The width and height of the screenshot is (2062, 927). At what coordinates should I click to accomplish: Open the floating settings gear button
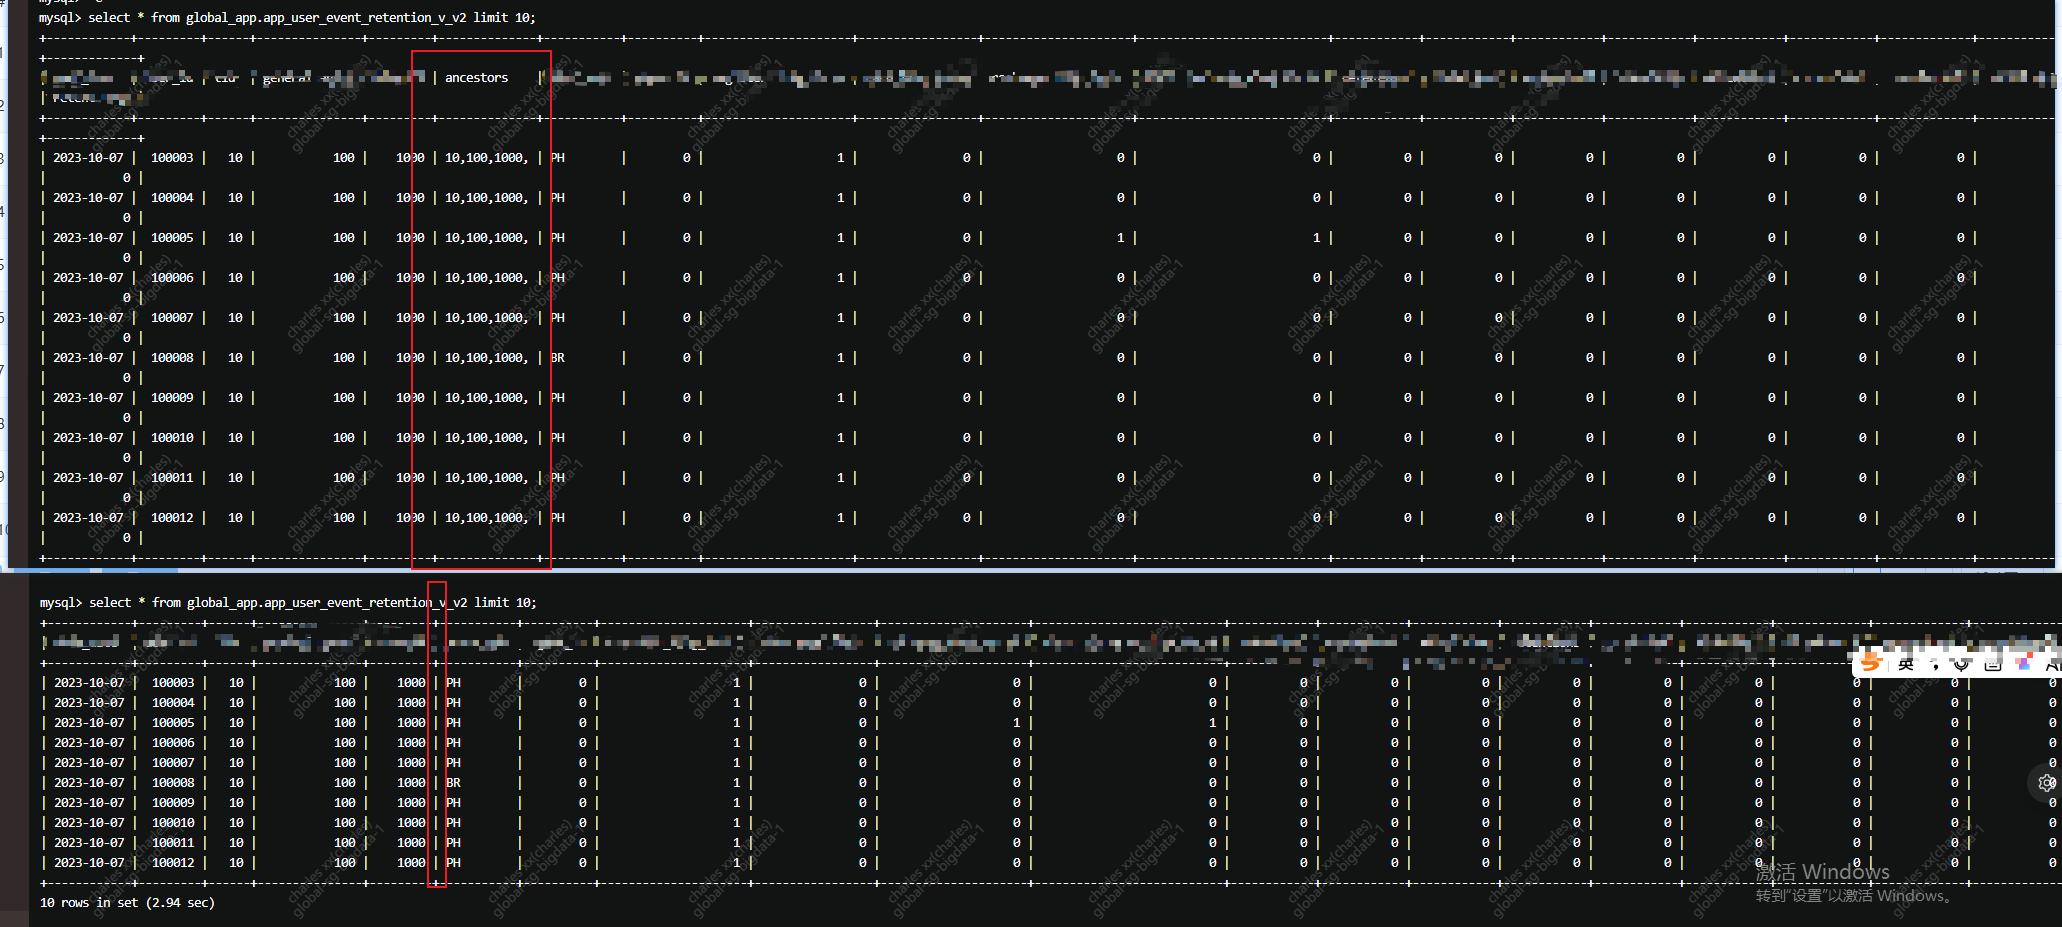click(x=2047, y=783)
